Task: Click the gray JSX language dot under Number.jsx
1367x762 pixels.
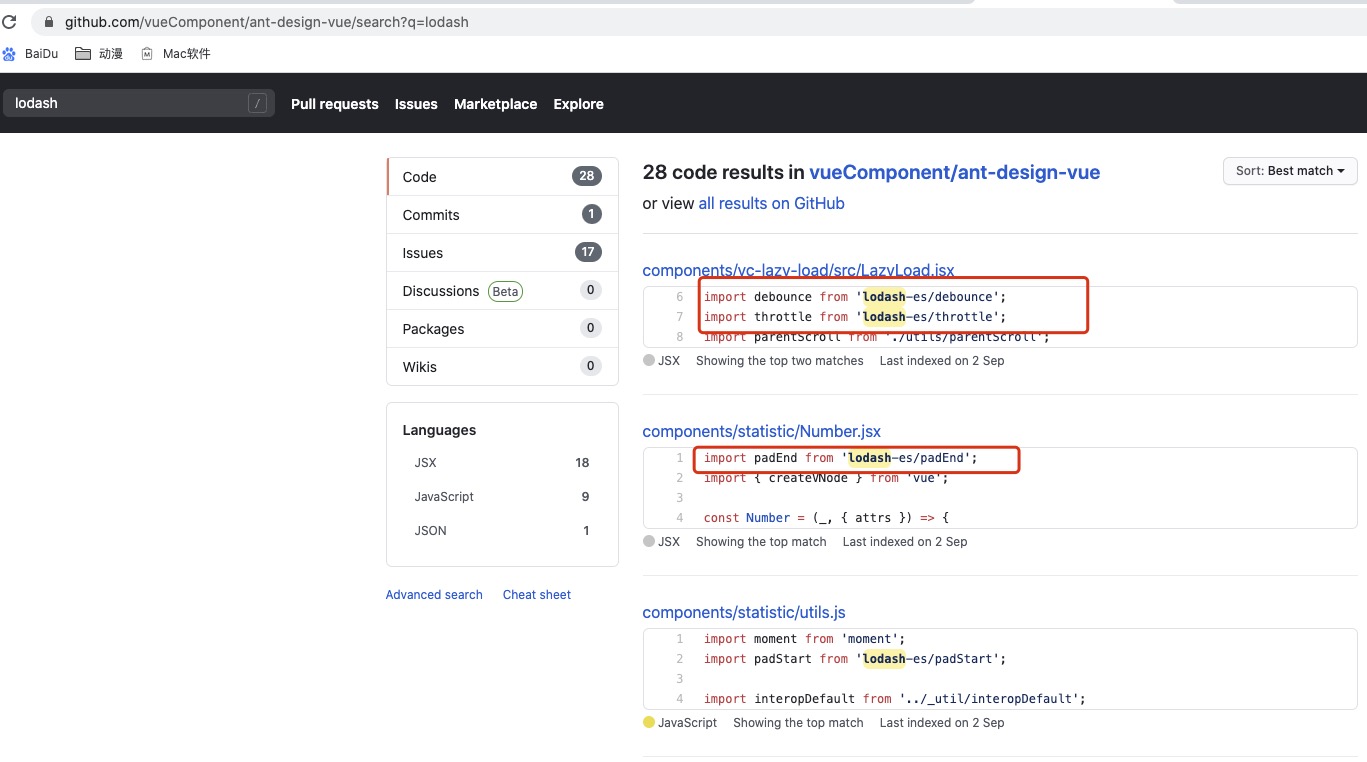Action: coord(649,541)
